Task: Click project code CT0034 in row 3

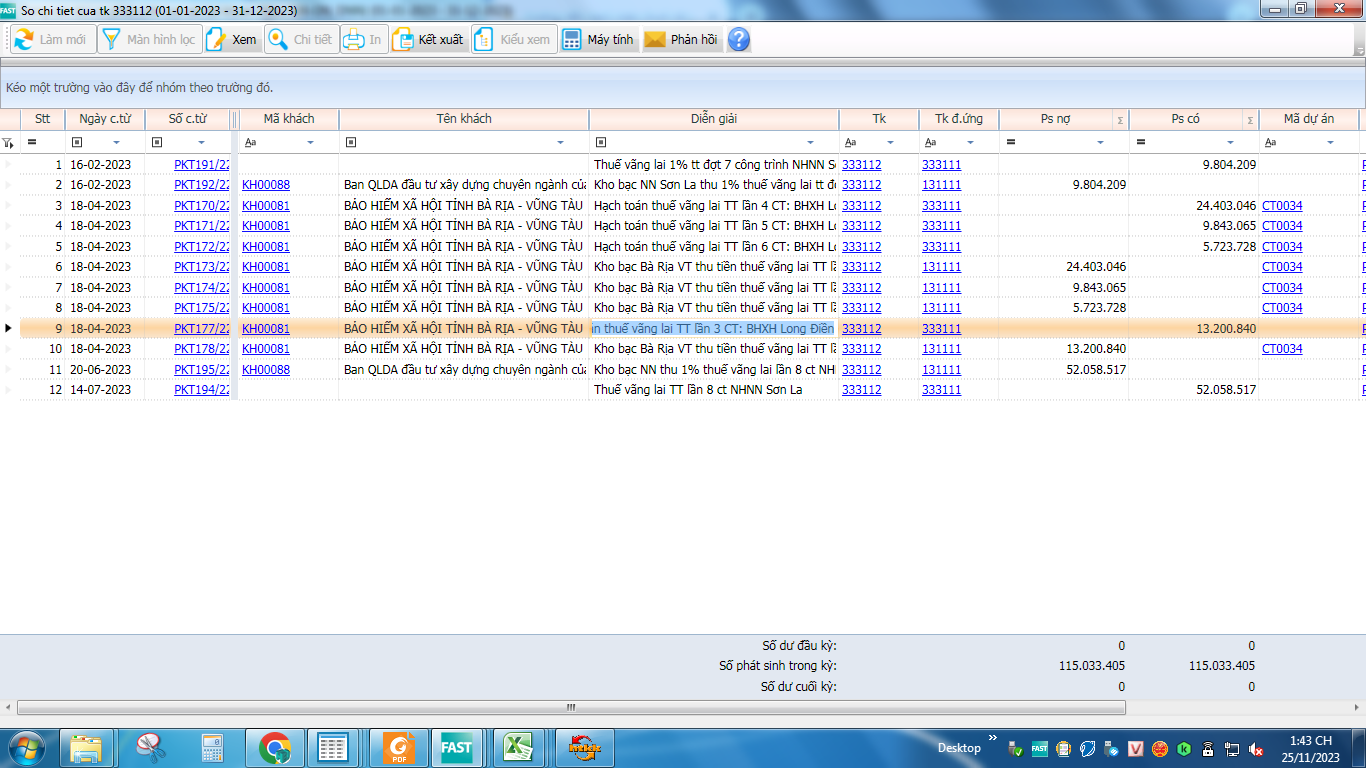Action: 1282,206
